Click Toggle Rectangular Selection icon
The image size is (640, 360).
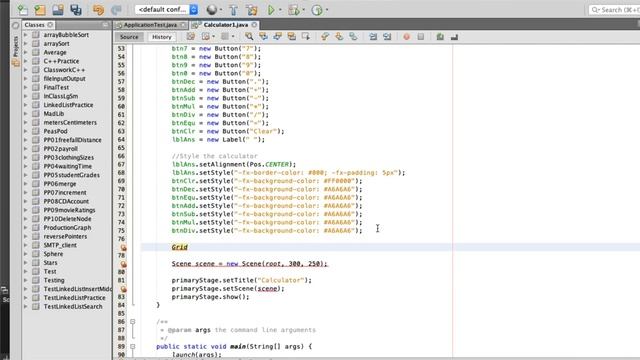point(306,37)
